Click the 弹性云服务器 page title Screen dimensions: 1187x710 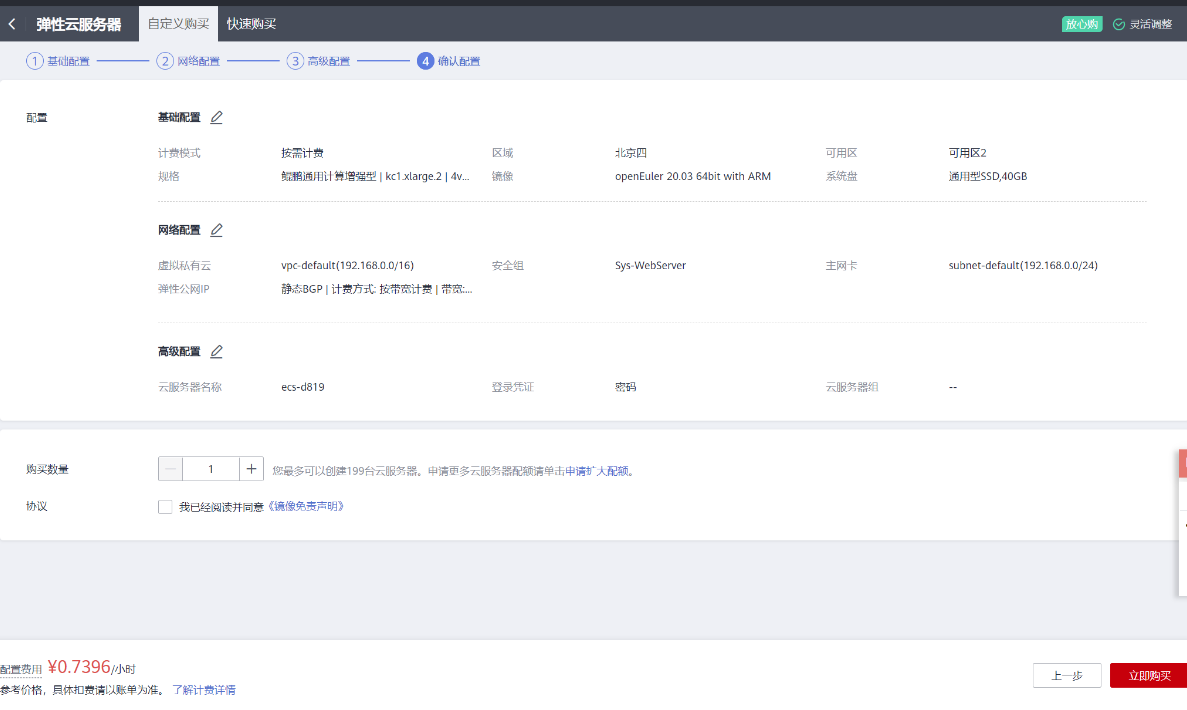pos(79,24)
